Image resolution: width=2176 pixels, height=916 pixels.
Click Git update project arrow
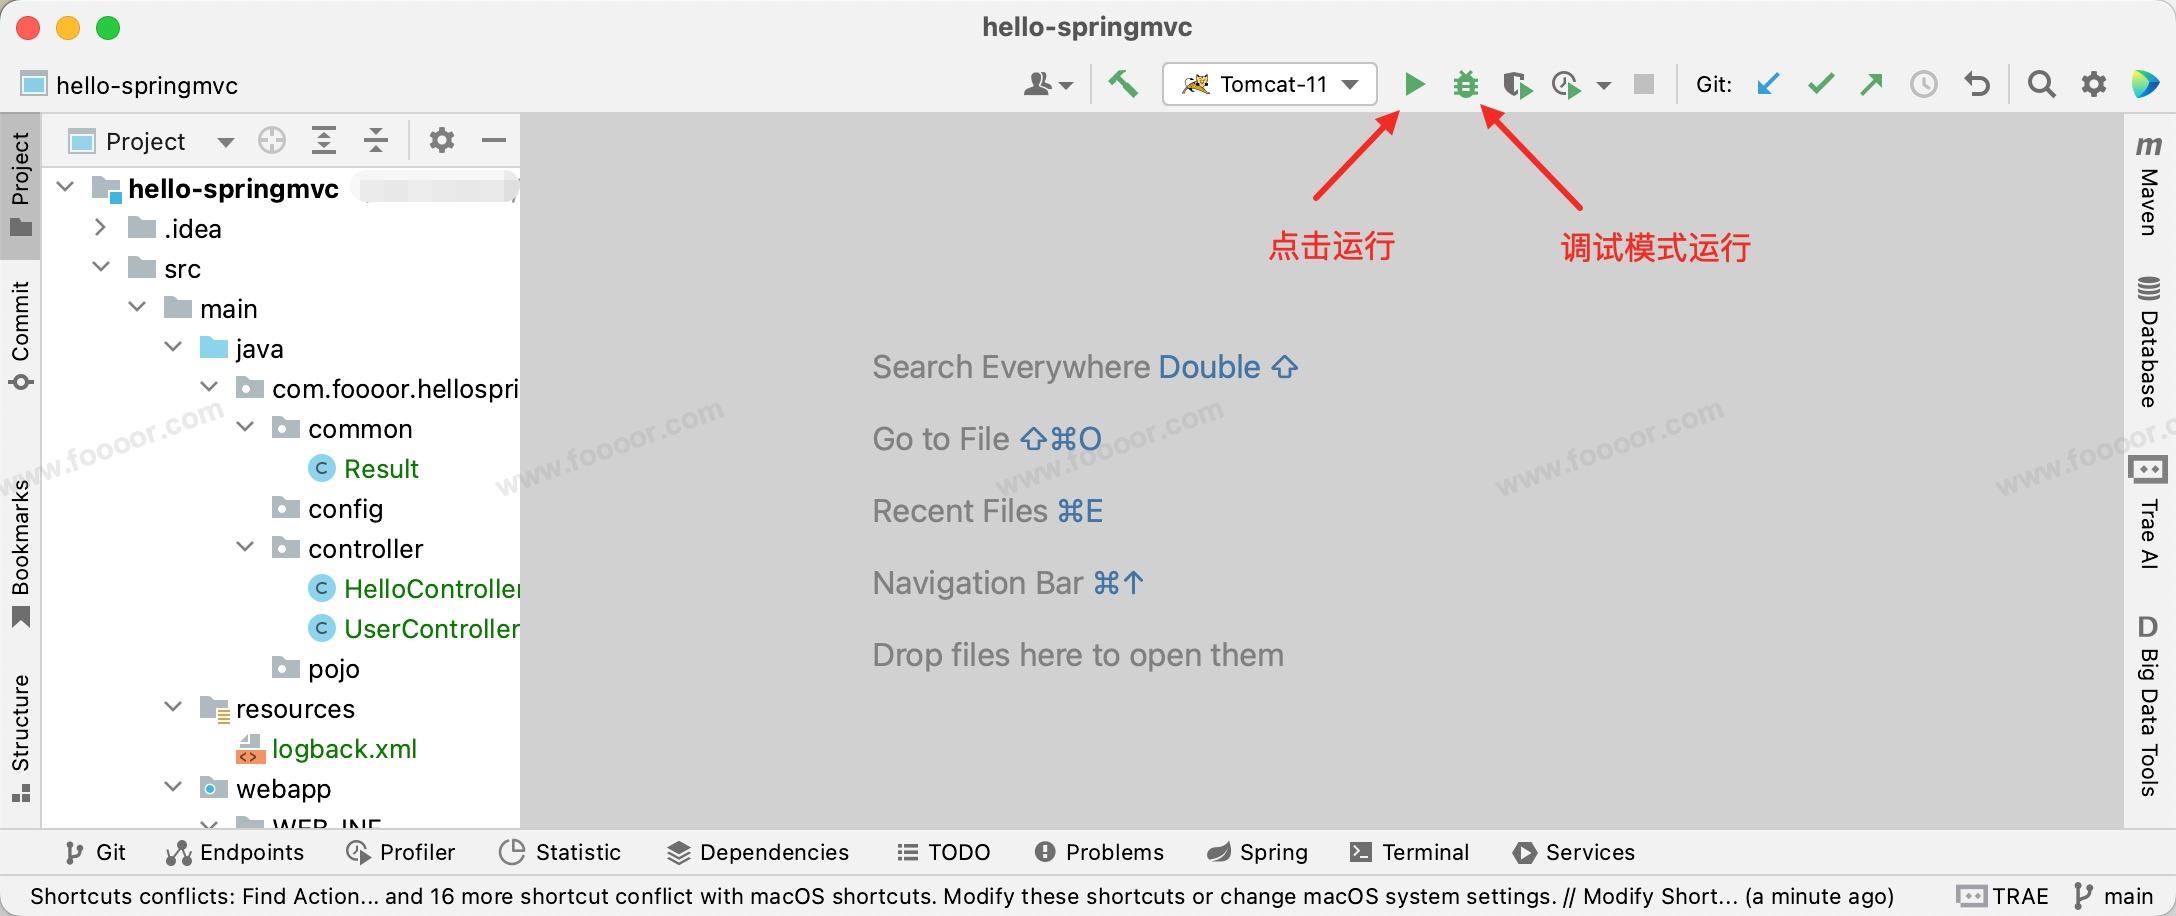click(x=1768, y=84)
